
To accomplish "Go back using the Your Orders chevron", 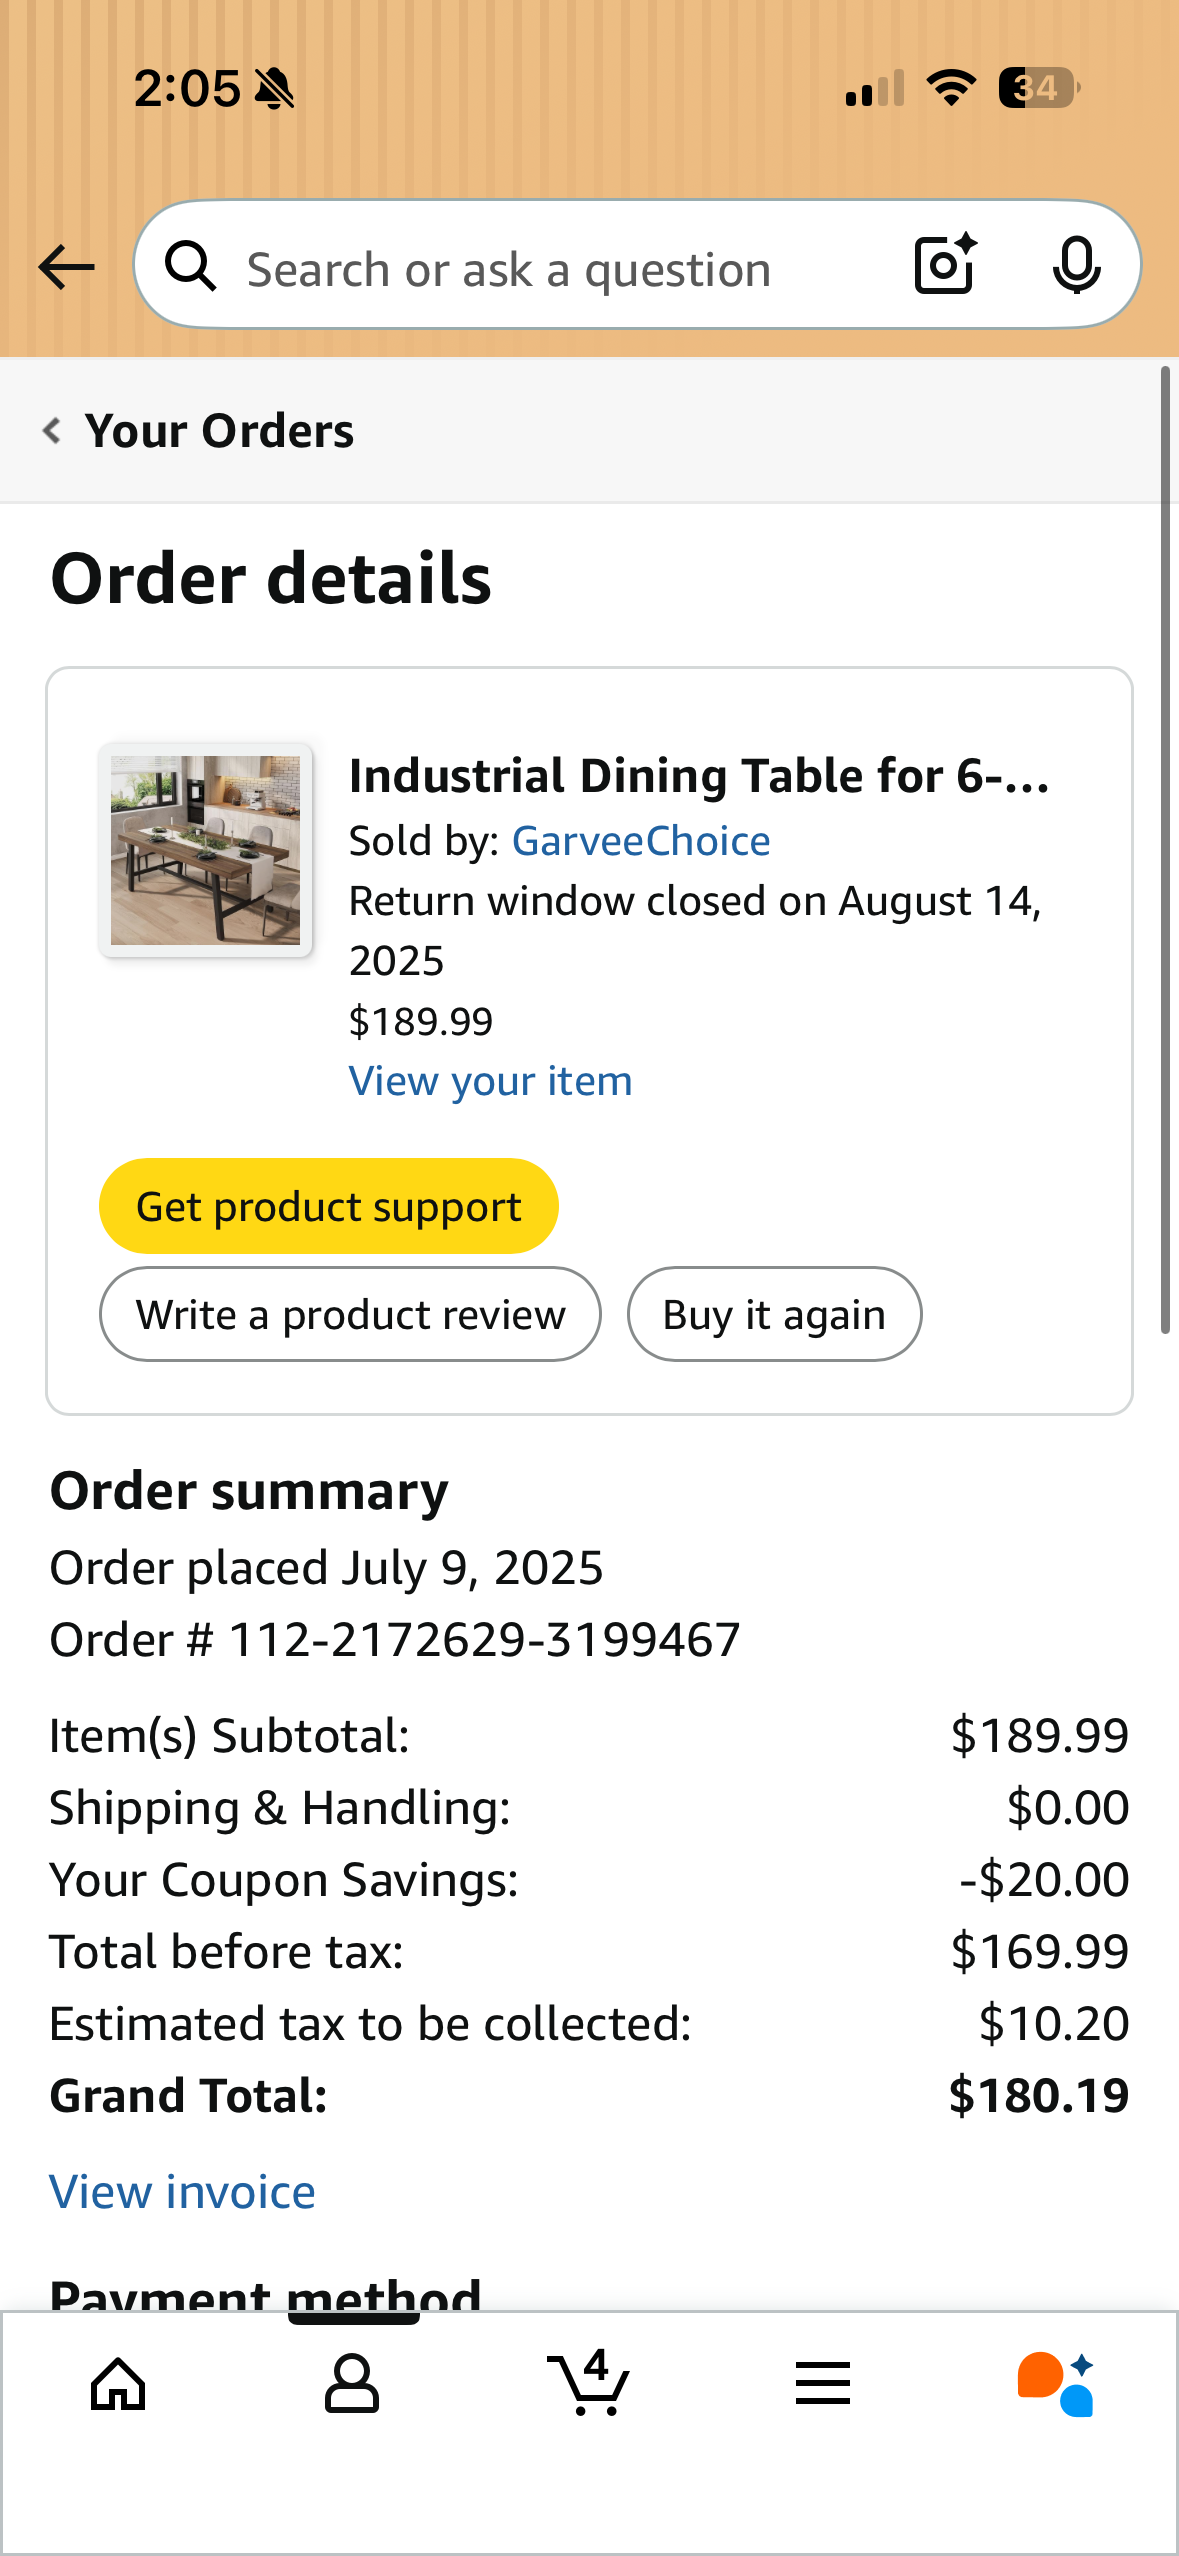I will 53,431.
